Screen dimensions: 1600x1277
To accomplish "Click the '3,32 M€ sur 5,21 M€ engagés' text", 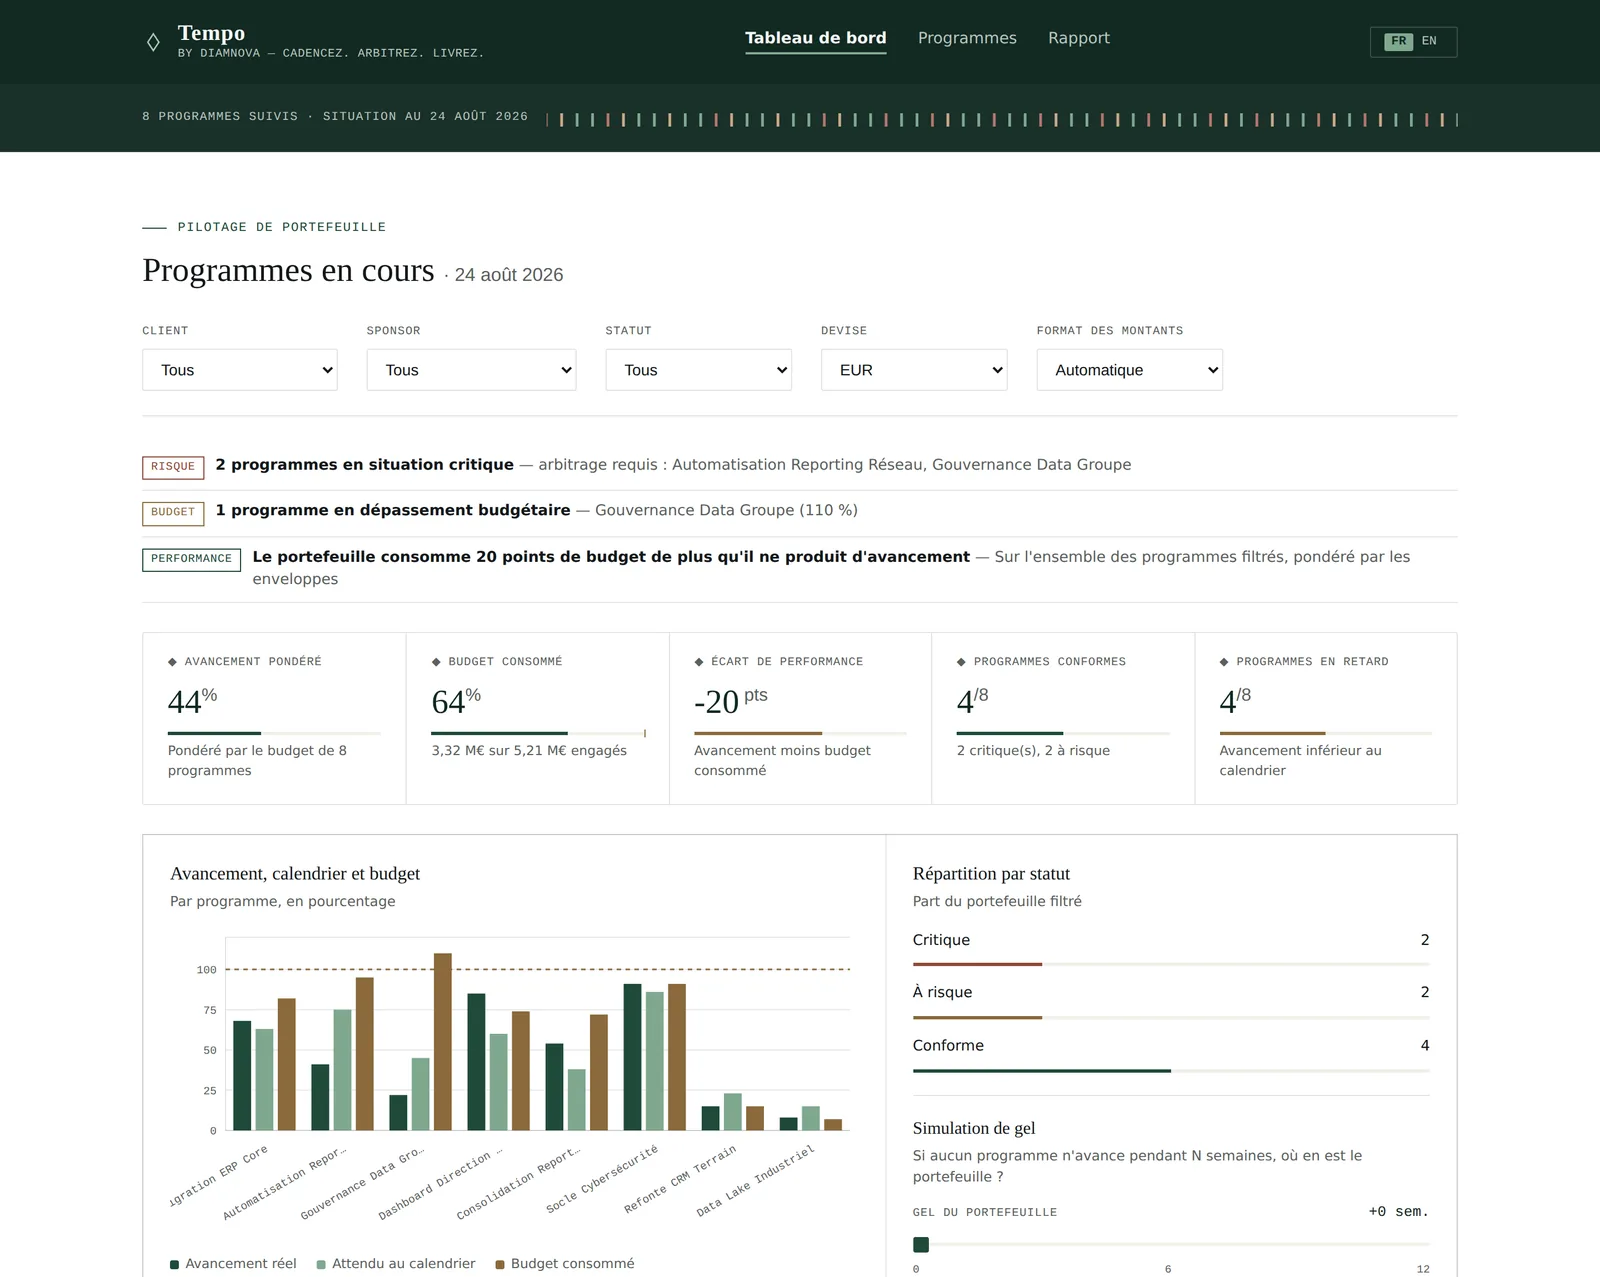I will pyautogui.click(x=529, y=751).
